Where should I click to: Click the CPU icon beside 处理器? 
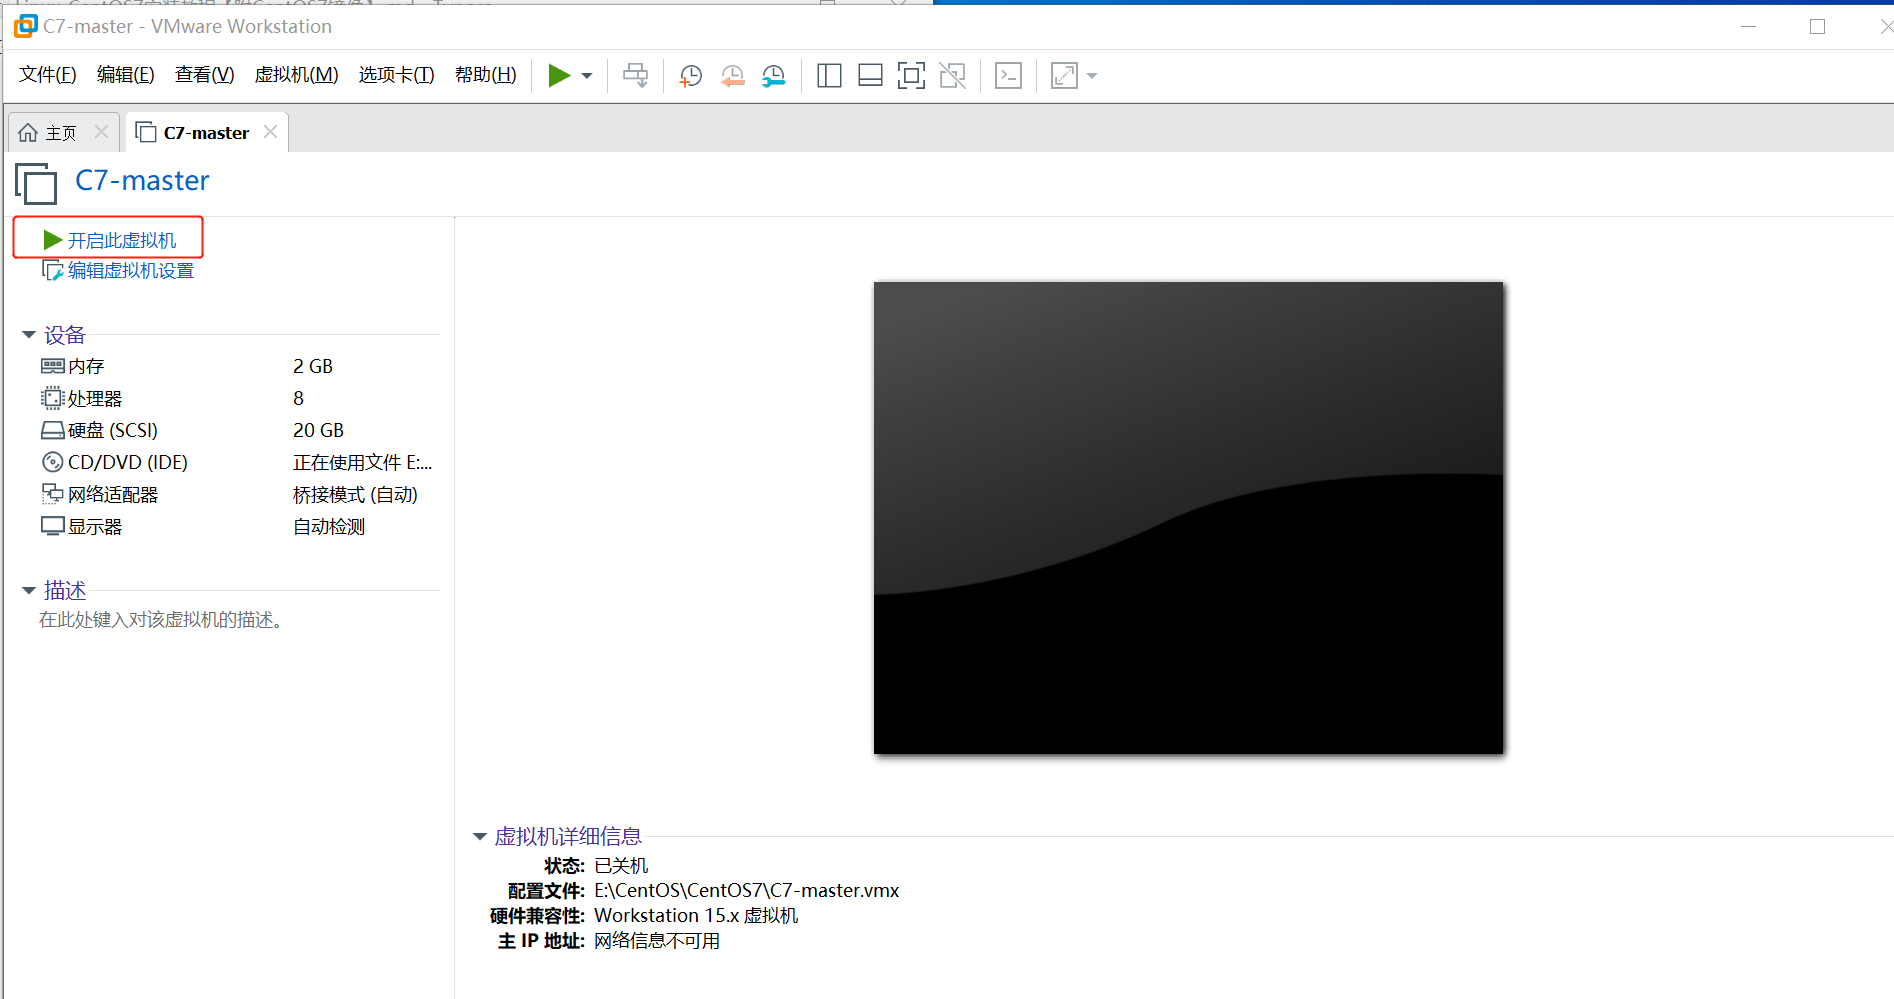[x=52, y=399]
